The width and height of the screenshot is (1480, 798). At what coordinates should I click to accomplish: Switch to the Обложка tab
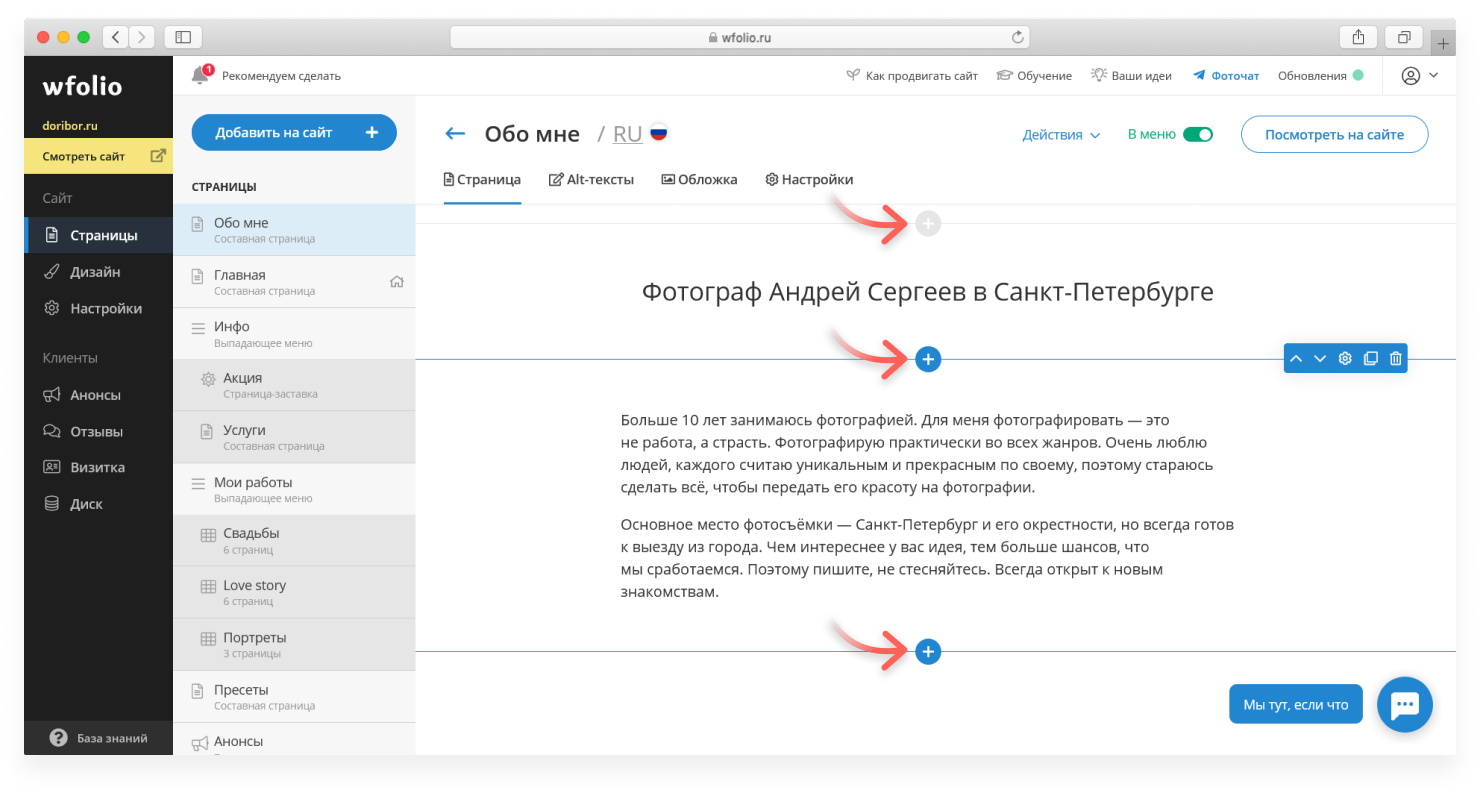point(699,180)
